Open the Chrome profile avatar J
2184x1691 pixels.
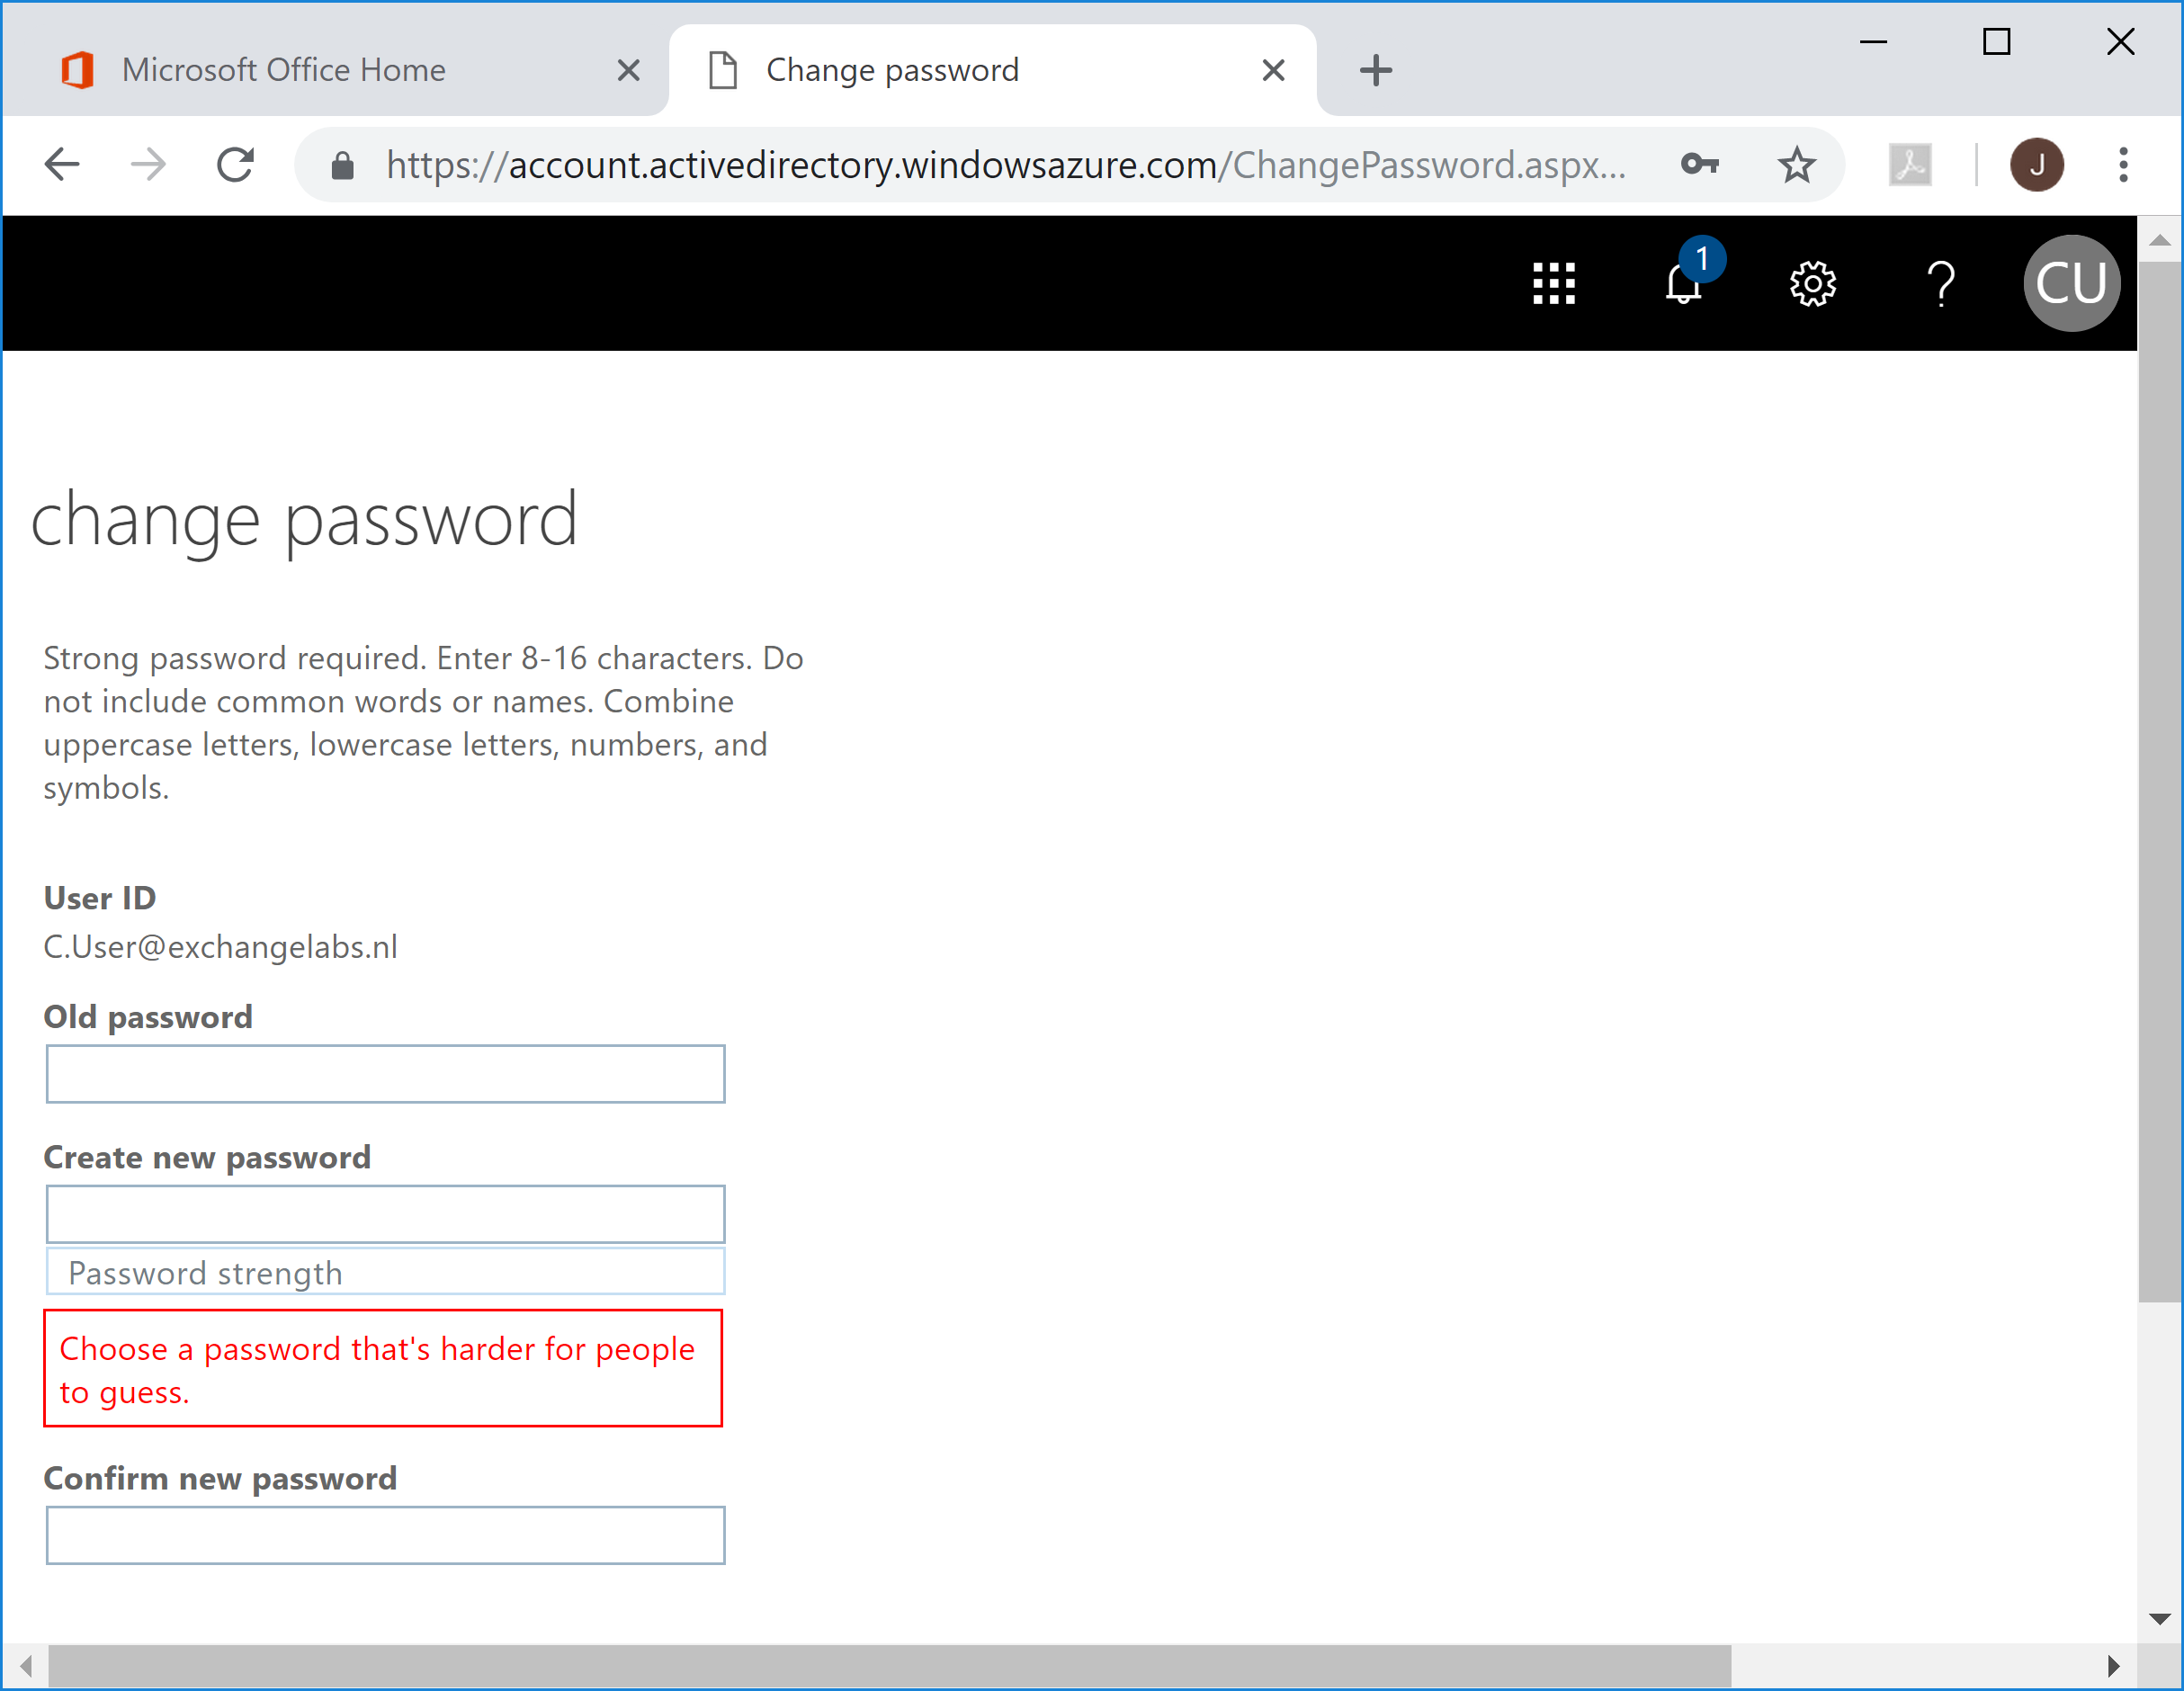coord(2037,164)
